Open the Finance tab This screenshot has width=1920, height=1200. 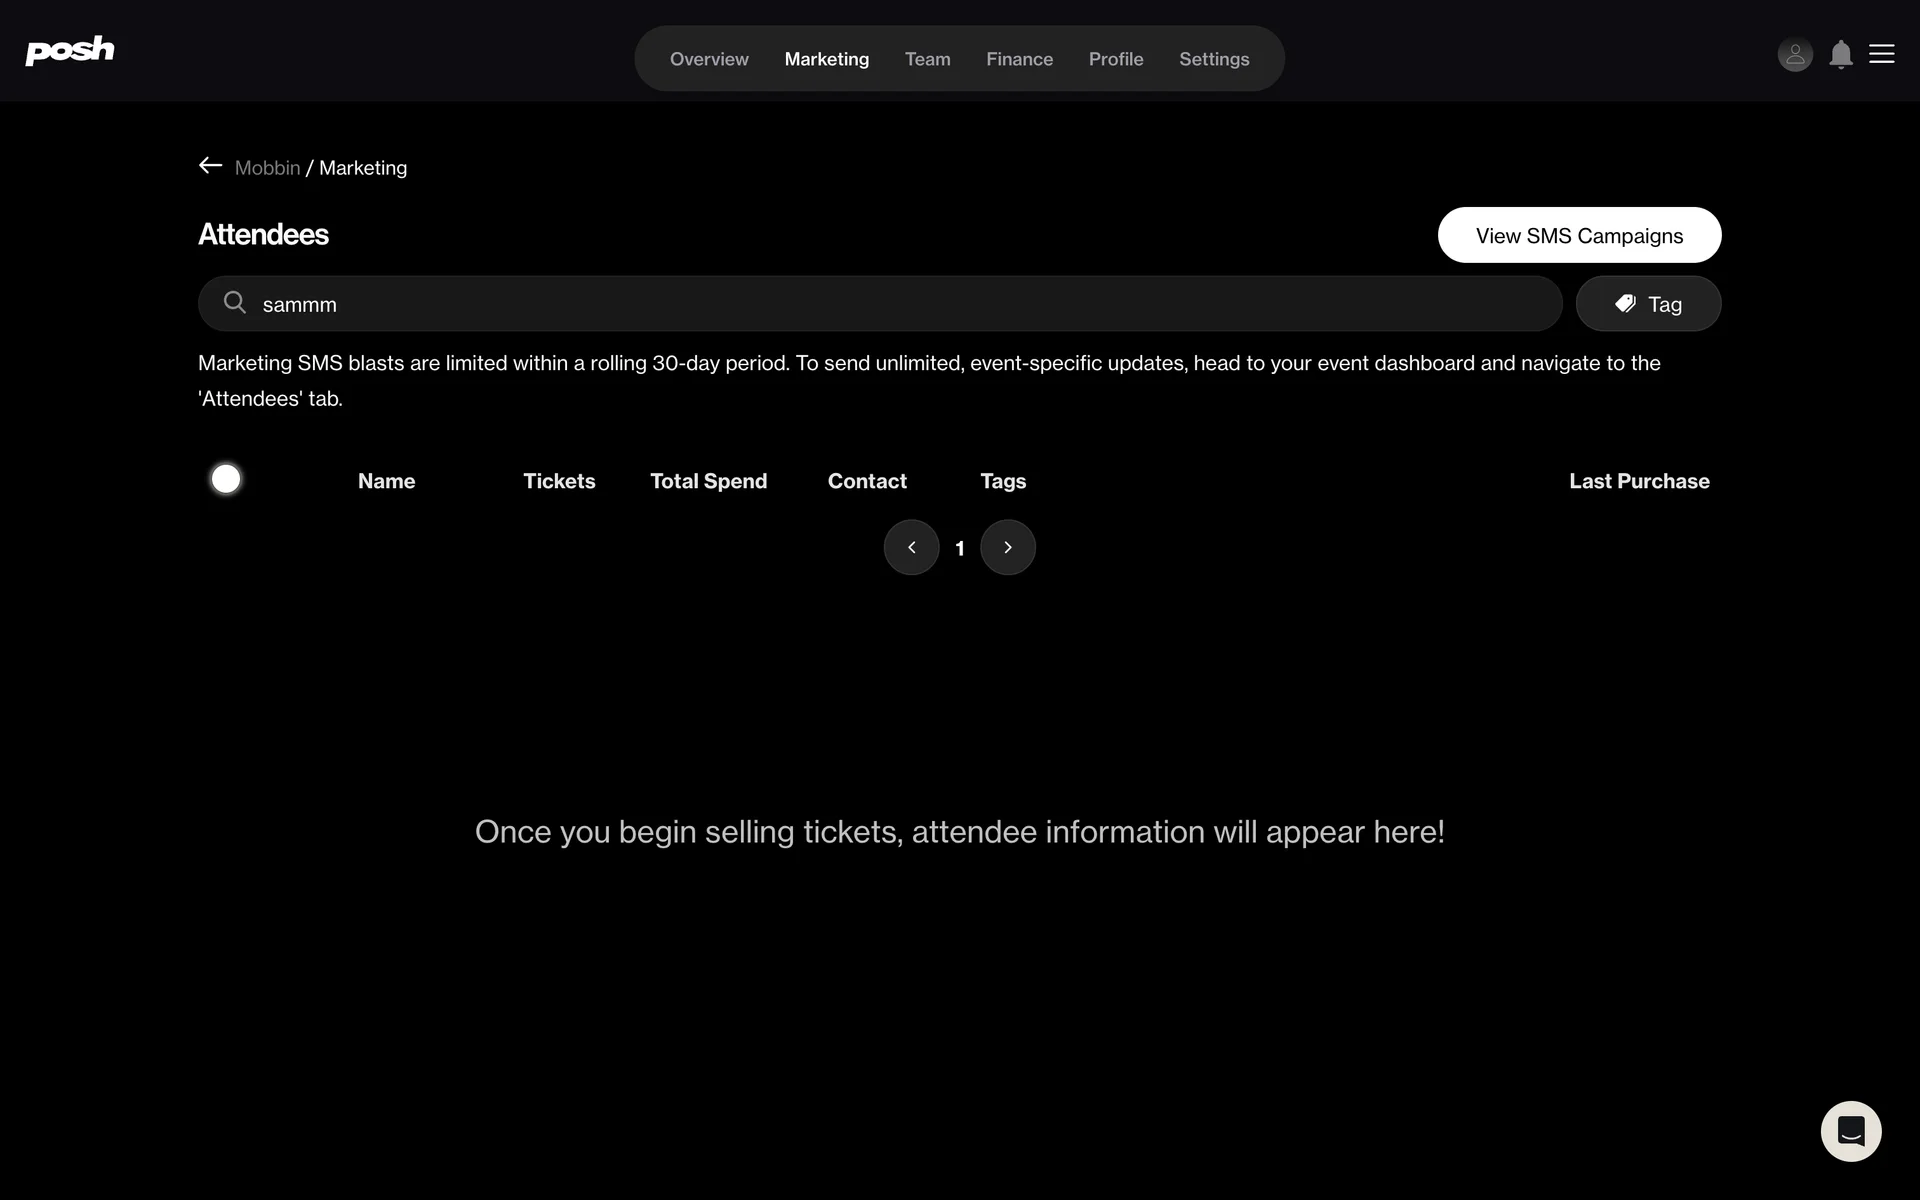1019,59
